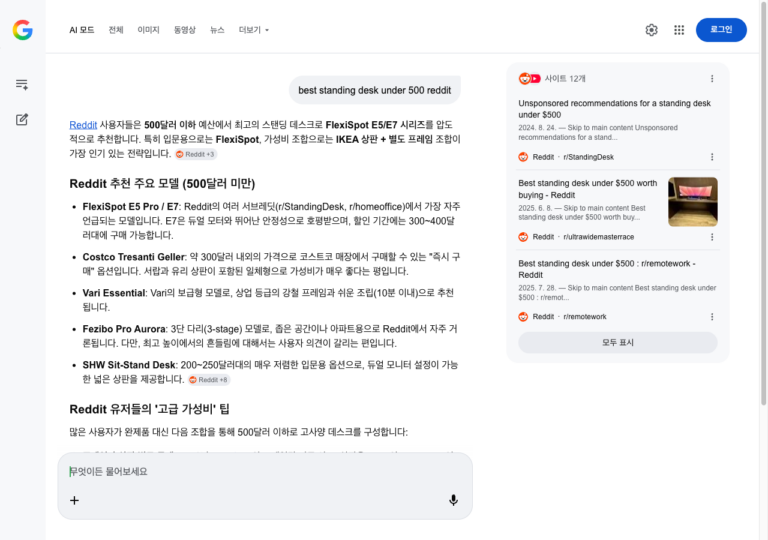The height and width of the screenshot is (540, 768).
Task: Click the r/ultrawidemasterrace subreddit label
Action: pyautogui.click(x=599, y=237)
